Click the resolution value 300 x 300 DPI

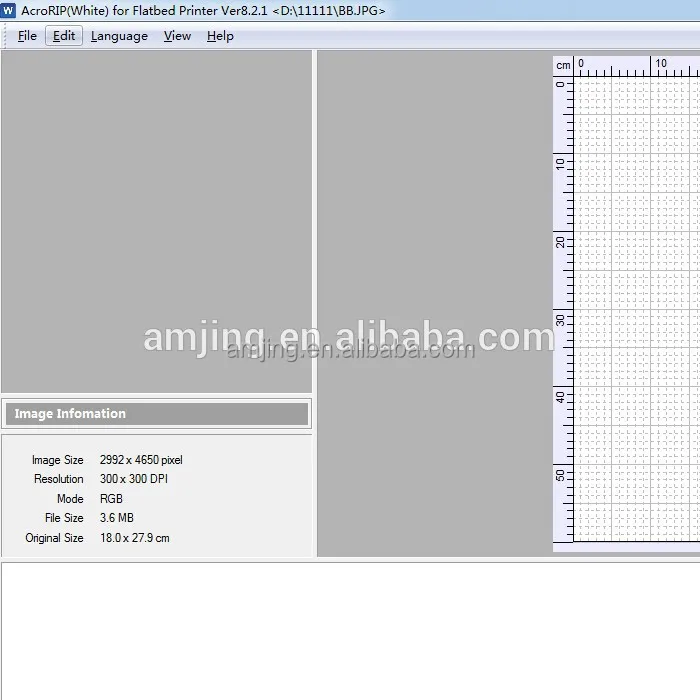[x=134, y=479]
